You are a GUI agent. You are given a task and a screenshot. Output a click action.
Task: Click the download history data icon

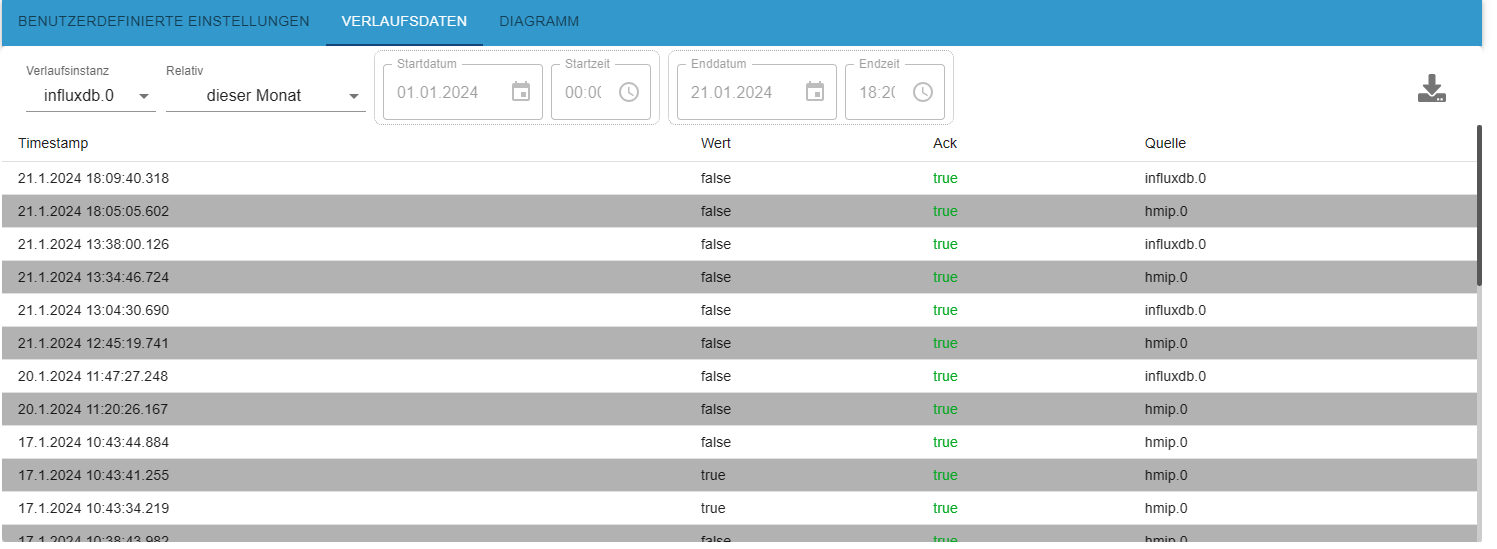[x=1431, y=89]
